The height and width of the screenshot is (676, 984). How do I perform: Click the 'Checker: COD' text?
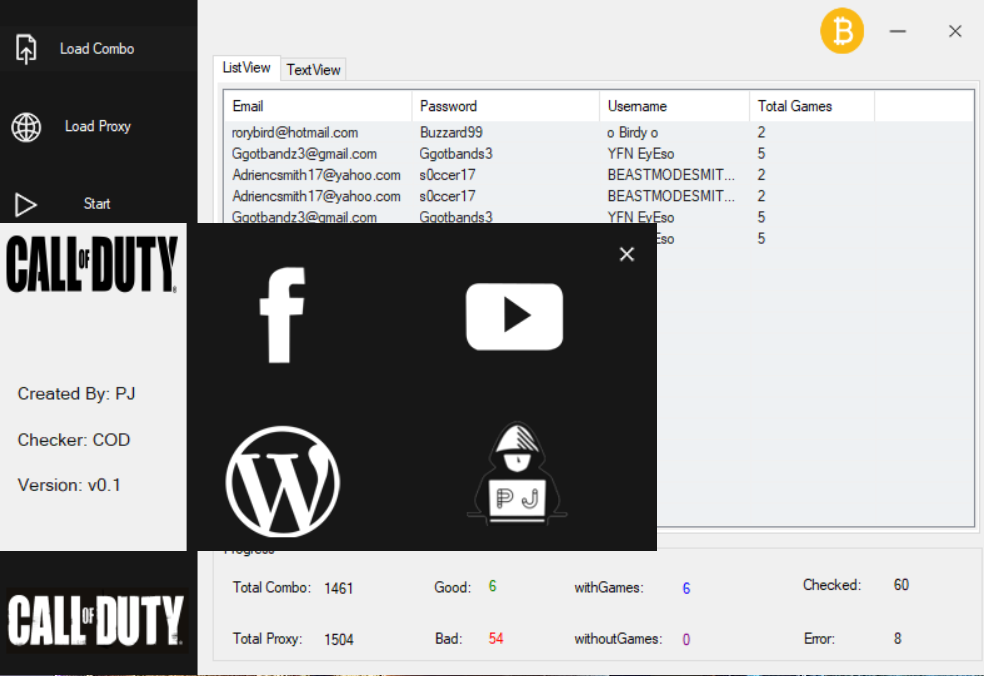pos(74,440)
